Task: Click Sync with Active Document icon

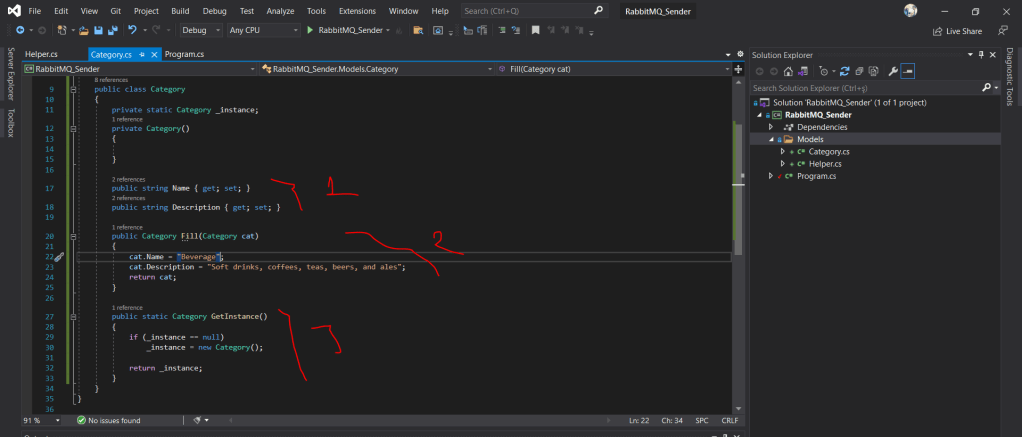Action: 845,71
